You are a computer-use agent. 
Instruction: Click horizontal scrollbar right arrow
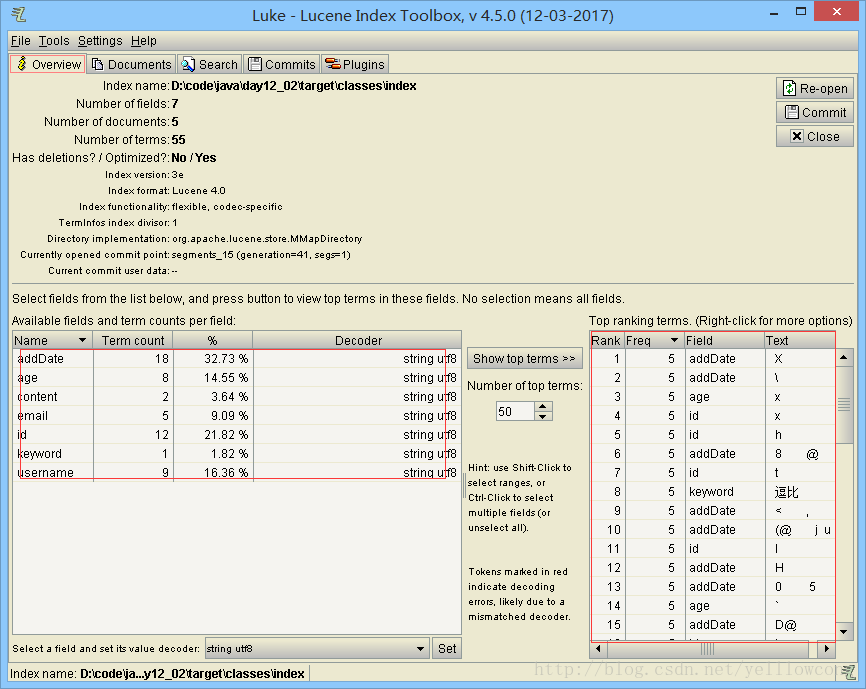click(826, 649)
